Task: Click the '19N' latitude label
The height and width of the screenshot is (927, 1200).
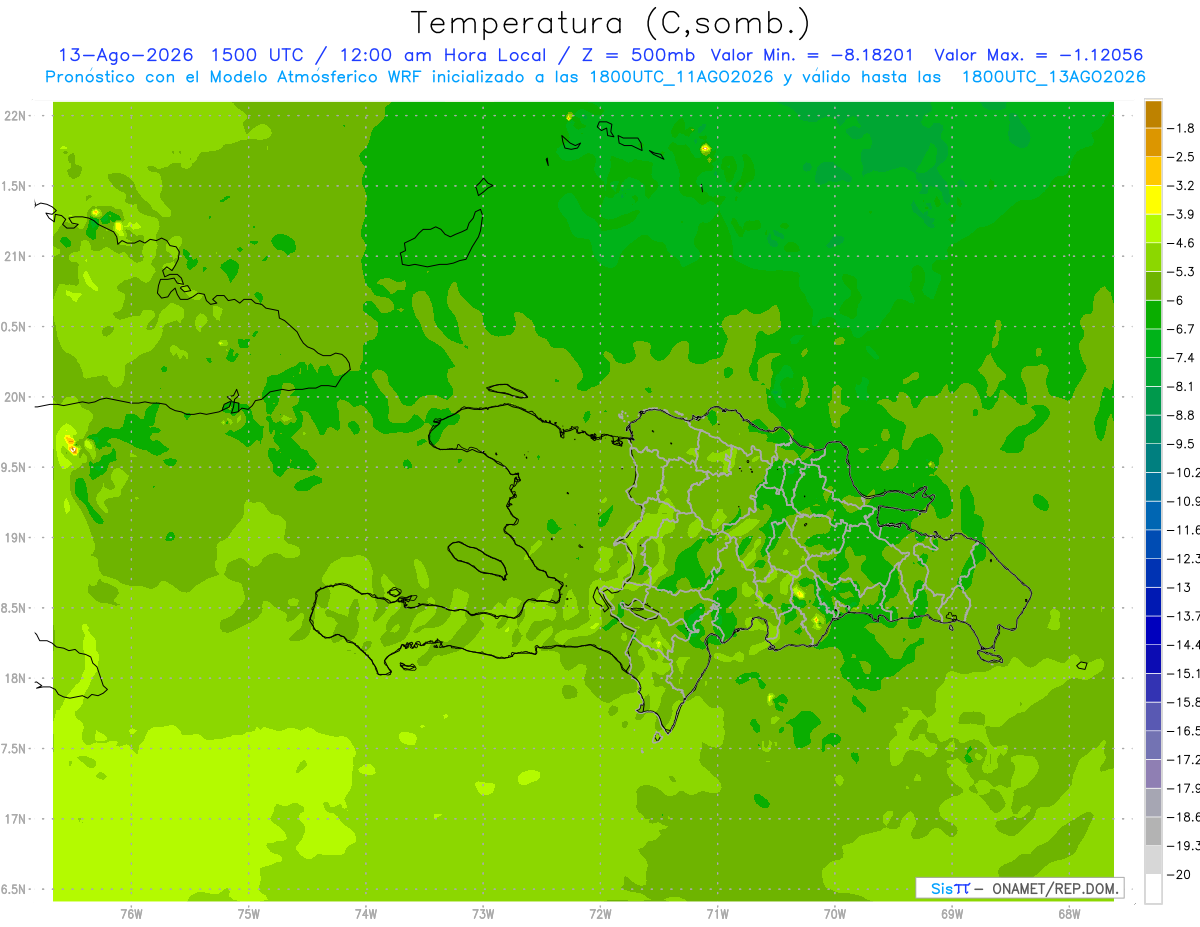Action: click(x=15, y=538)
